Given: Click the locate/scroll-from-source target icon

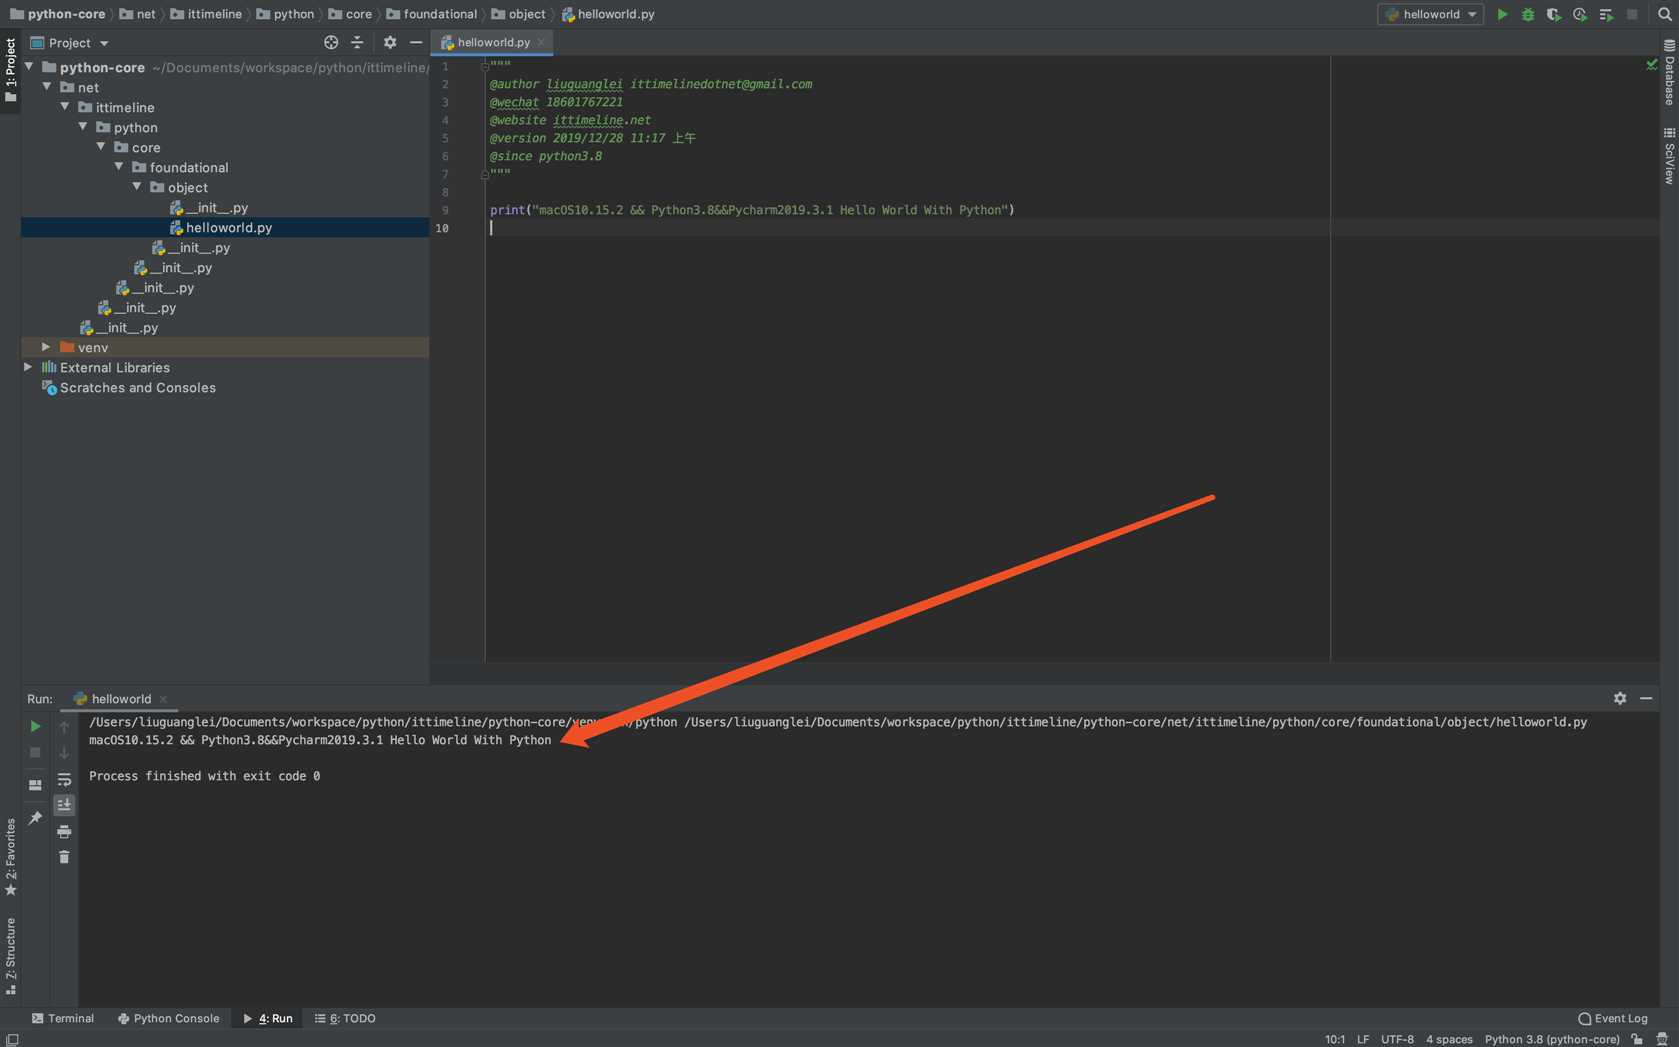Looking at the screenshot, I should tap(331, 42).
